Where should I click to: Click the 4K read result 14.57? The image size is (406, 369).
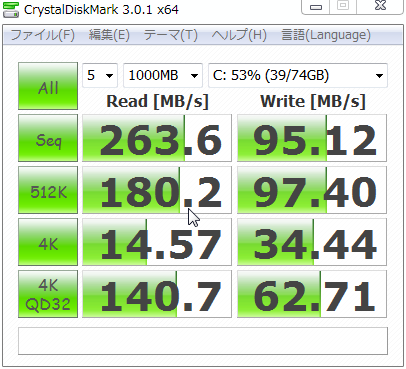click(x=157, y=242)
